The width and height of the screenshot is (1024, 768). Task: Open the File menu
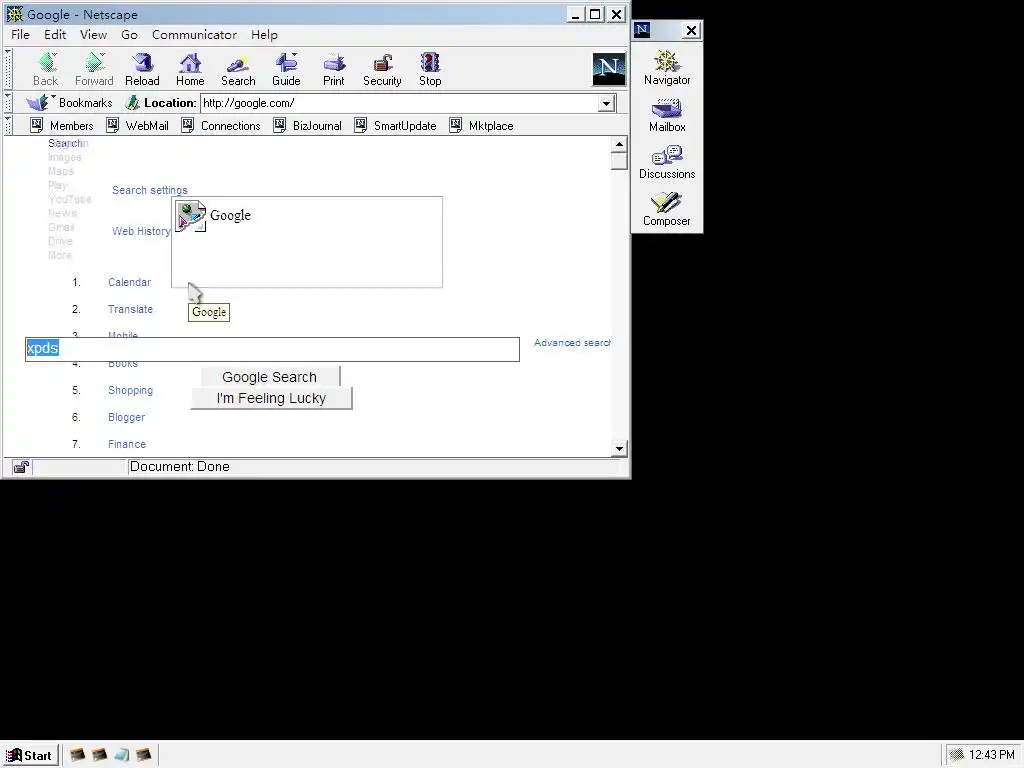click(x=20, y=35)
